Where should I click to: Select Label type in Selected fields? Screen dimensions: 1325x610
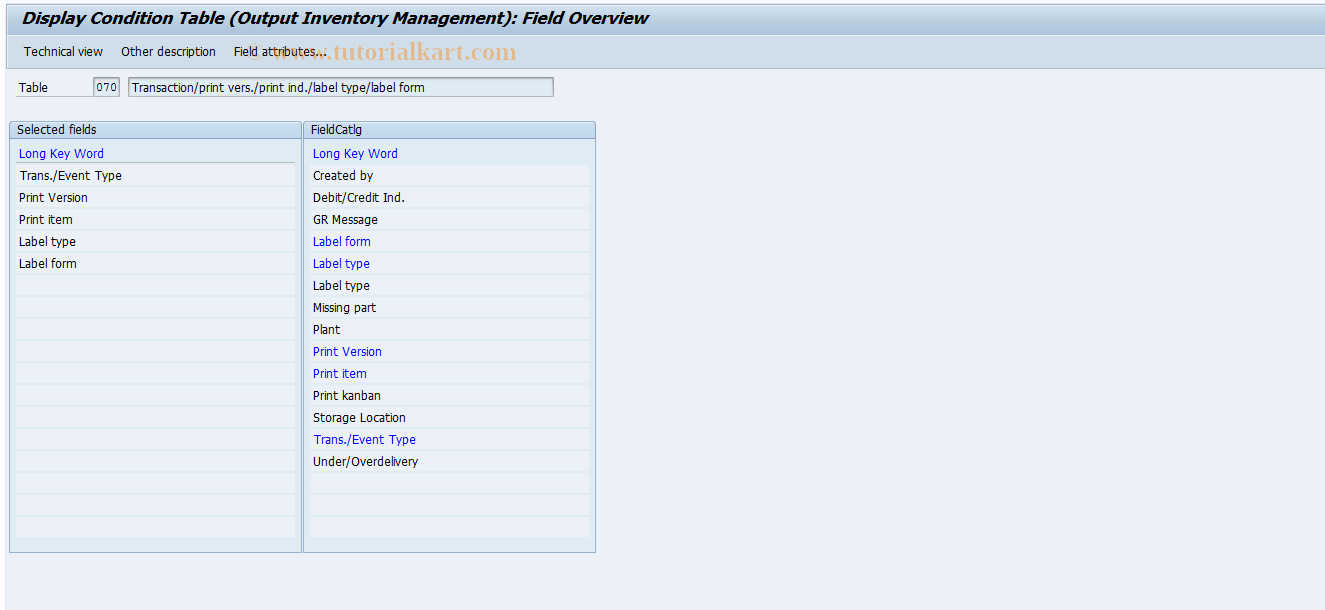click(46, 241)
